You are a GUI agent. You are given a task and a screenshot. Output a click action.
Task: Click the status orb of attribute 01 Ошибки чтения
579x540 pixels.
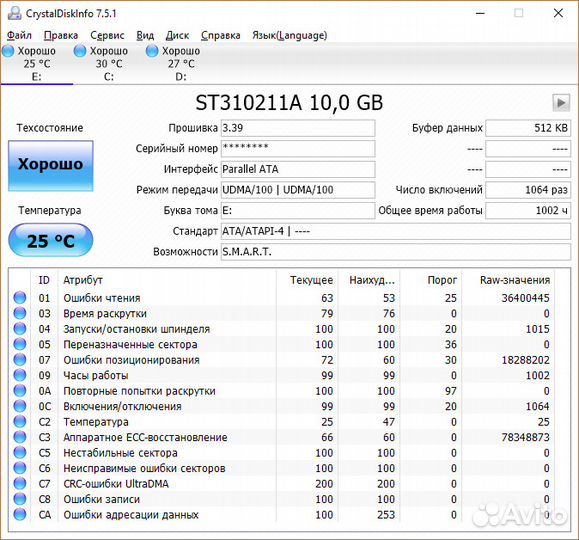(x=20, y=298)
